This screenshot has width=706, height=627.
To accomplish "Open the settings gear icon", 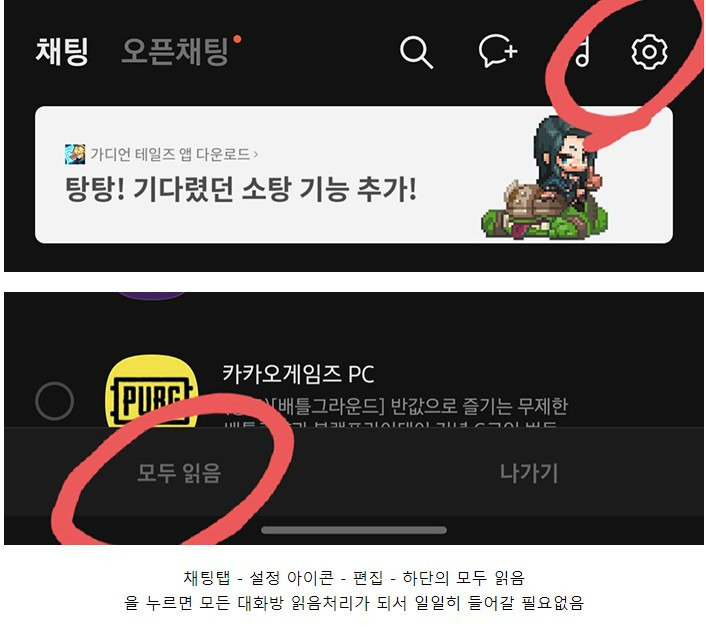I will click(649, 52).
